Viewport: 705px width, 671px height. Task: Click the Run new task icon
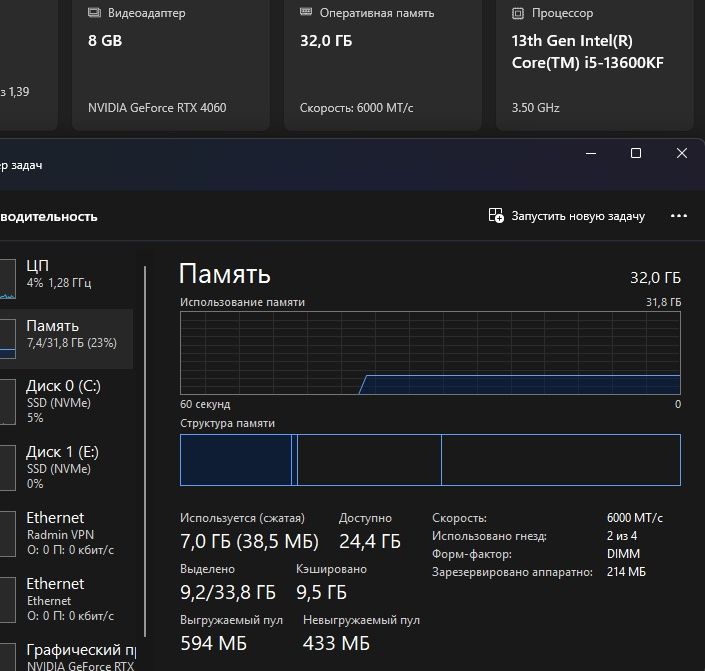[x=496, y=215]
